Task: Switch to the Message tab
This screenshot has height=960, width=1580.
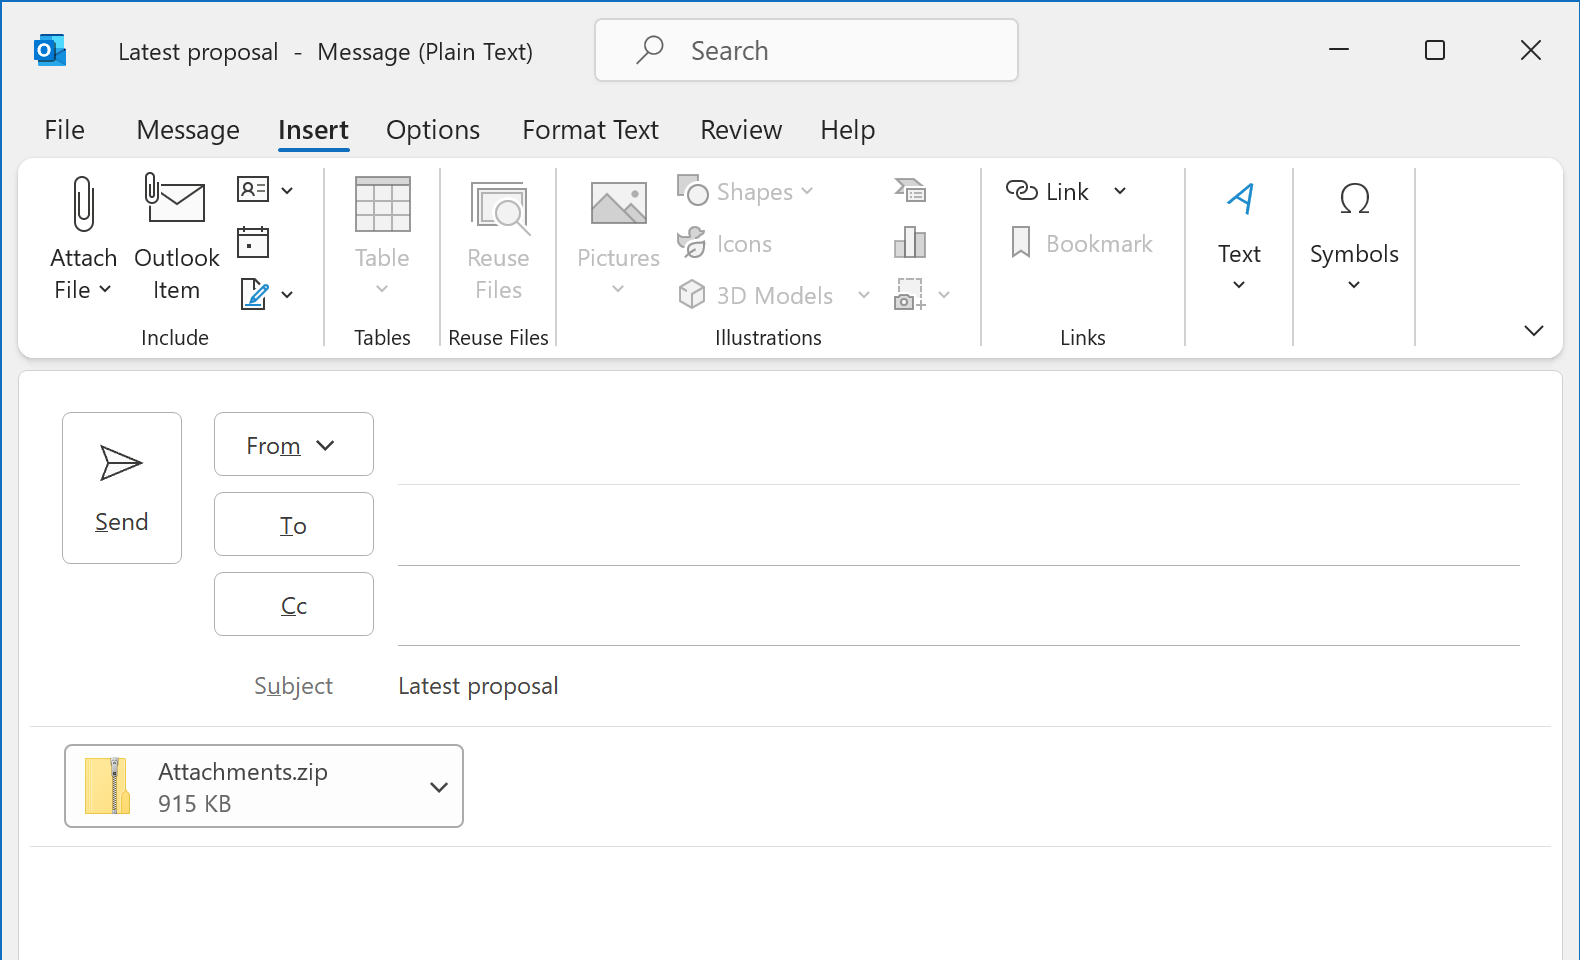Action: click(x=188, y=130)
